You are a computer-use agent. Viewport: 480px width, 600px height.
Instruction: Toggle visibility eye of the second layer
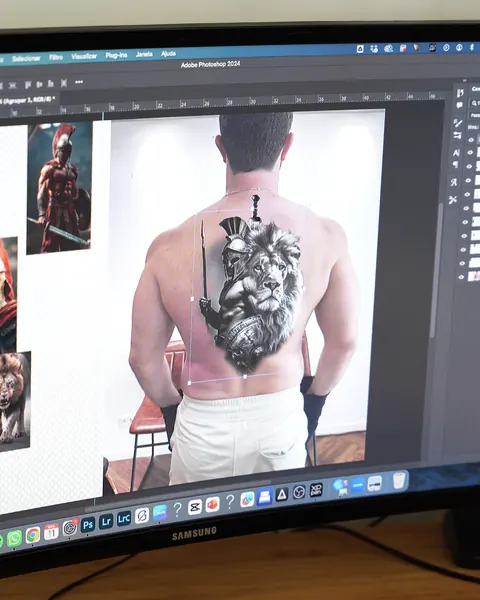tap(470, 153)
